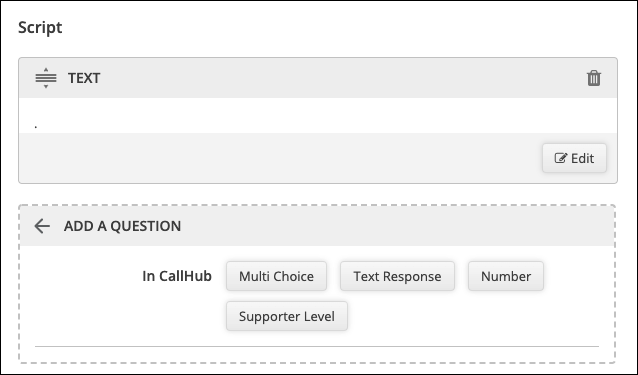Add a Number question
The image size is (638, 375).
coord(506,276)
